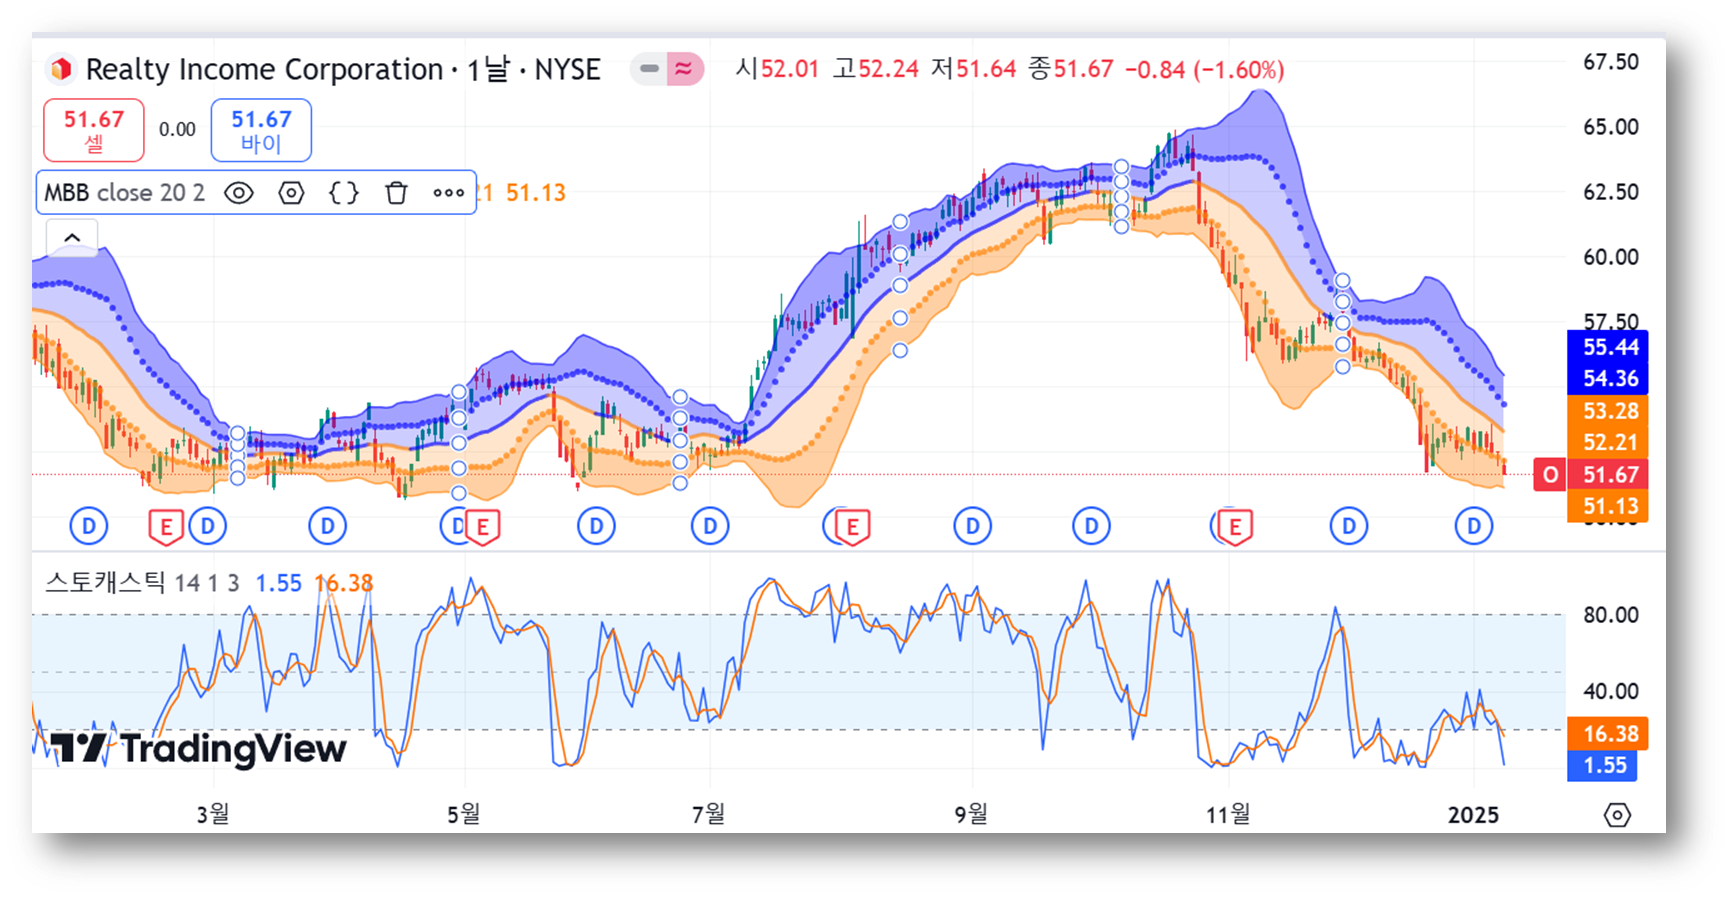Viewport: 1731px width, 898px height.
Task: Click the 7월 time axis label
Action: (708, 815)
